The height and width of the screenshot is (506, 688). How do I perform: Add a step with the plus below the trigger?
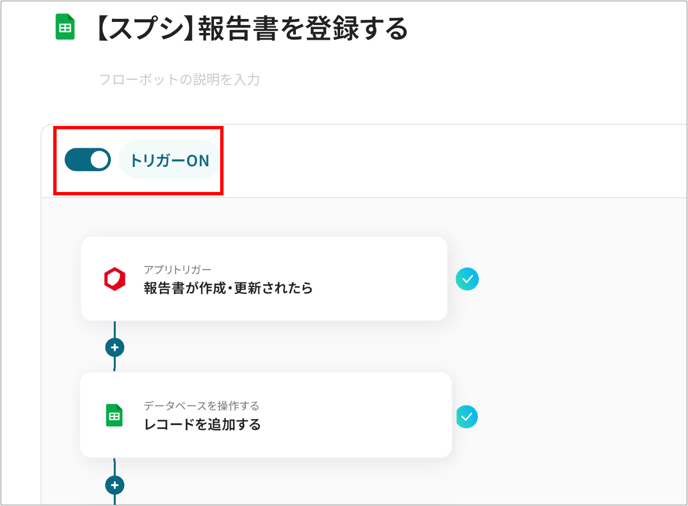115,348
